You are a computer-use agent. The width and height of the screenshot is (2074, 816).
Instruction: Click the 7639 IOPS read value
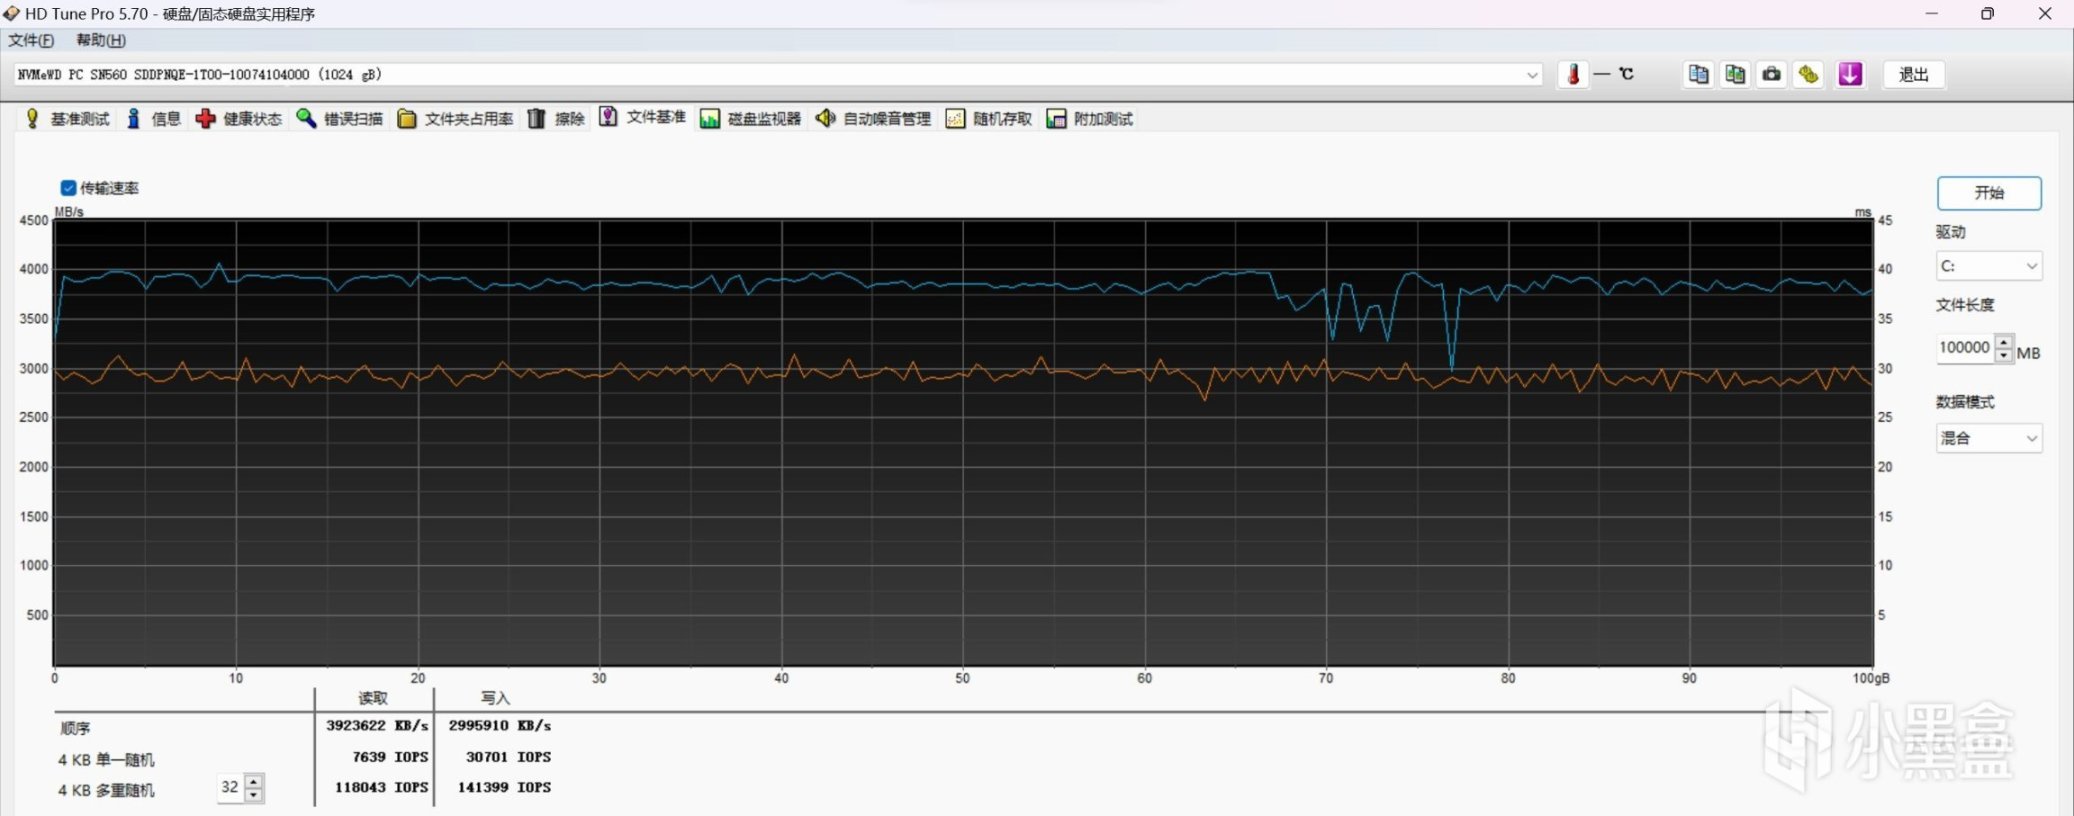(x=390, y=757)
